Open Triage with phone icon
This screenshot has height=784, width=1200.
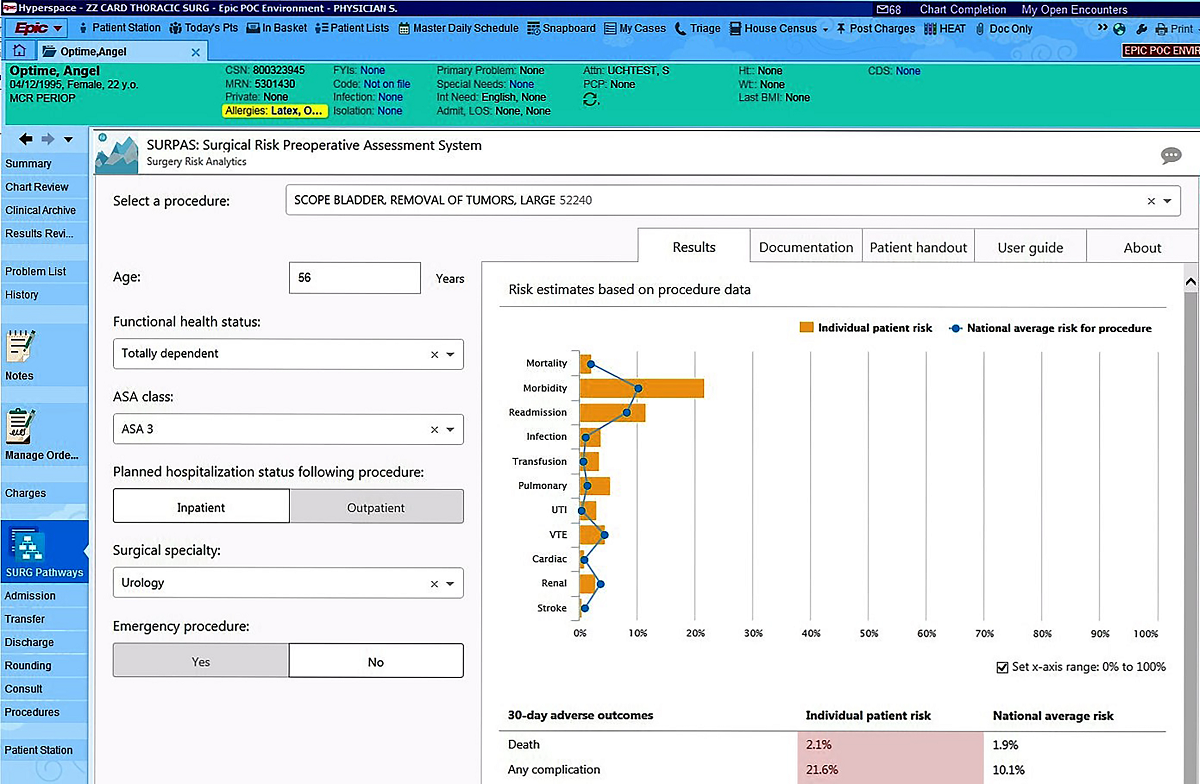tap(697, 28)
